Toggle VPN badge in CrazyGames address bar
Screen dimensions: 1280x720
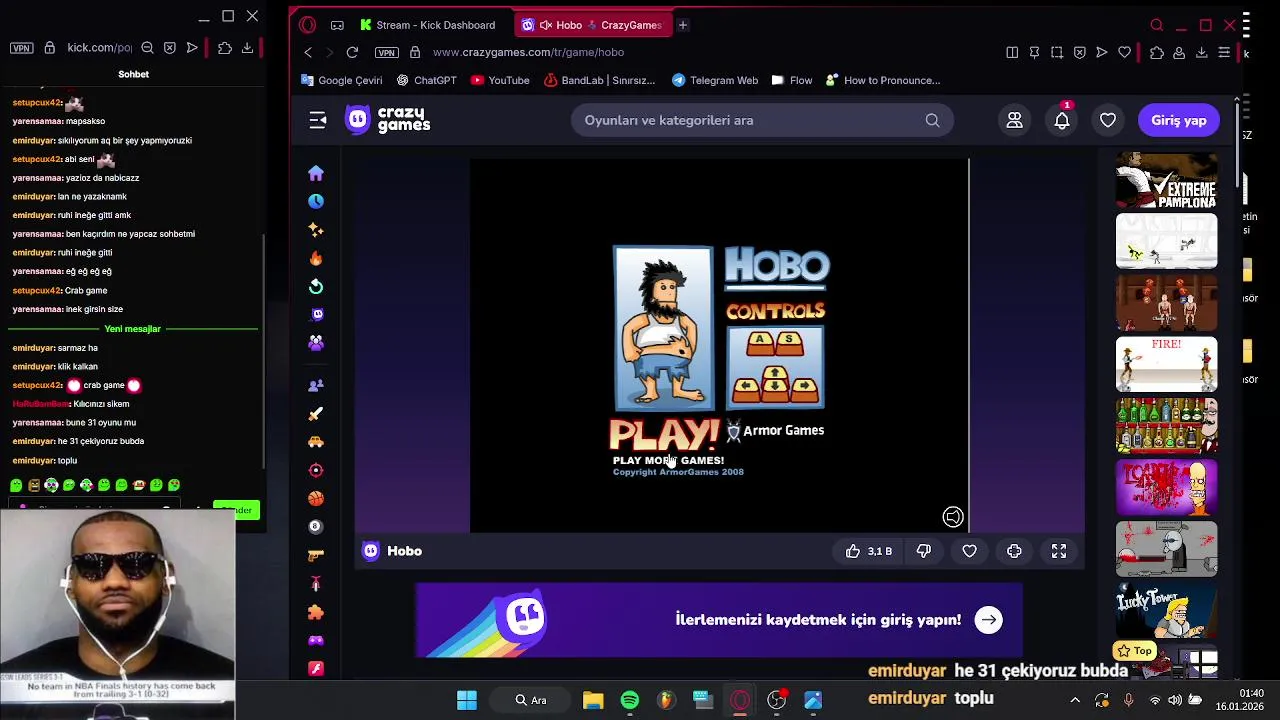(x=387, y=52)
